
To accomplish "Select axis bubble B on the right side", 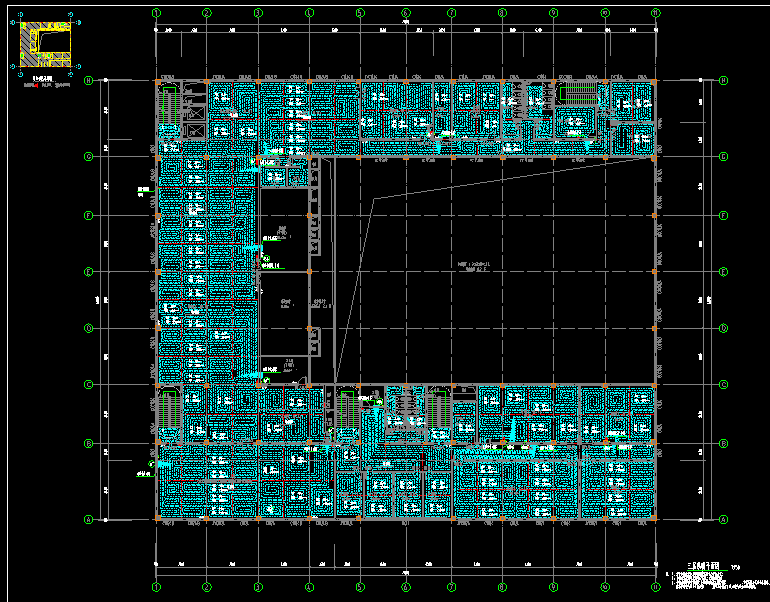I will click(x=722, y=443).
